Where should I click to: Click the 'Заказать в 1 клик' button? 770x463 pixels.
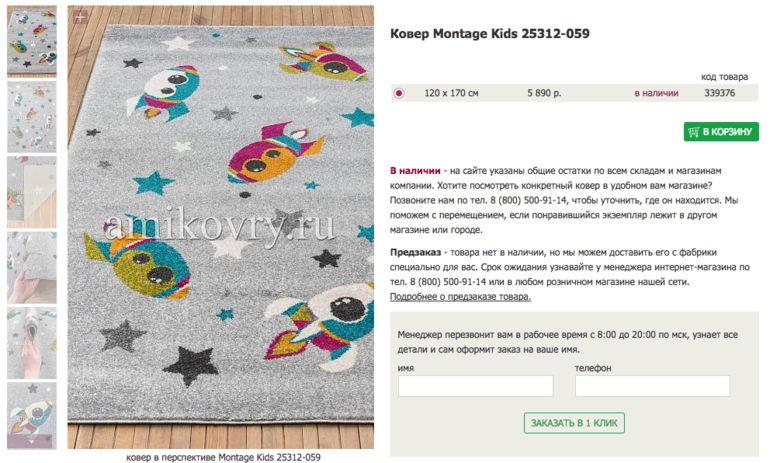tap(574, 423)
